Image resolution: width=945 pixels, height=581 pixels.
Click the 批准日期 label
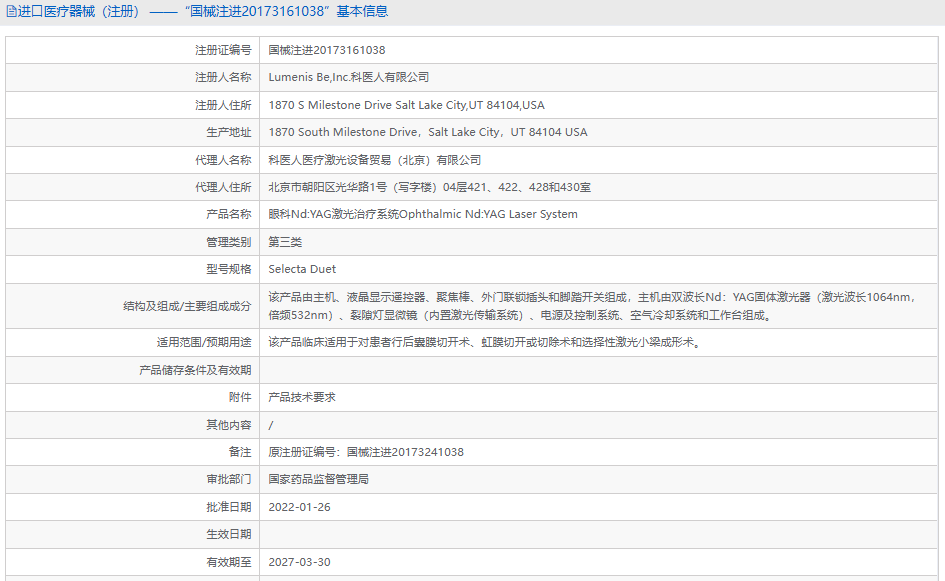coord(228,507)
